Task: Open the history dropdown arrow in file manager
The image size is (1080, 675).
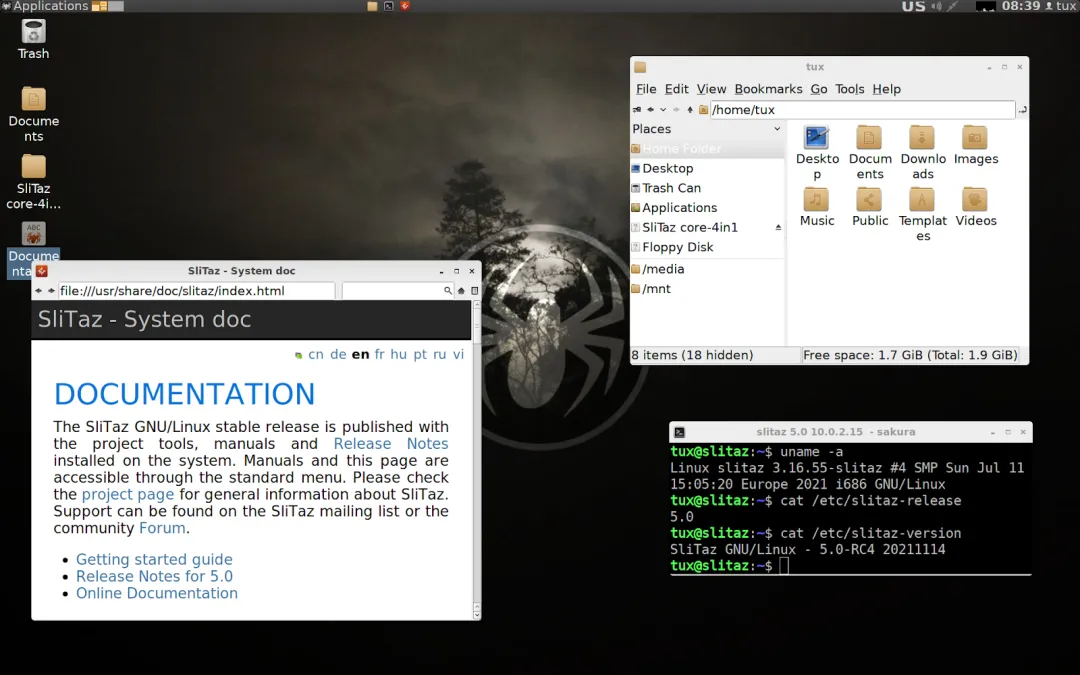Action: pos(663,110)
